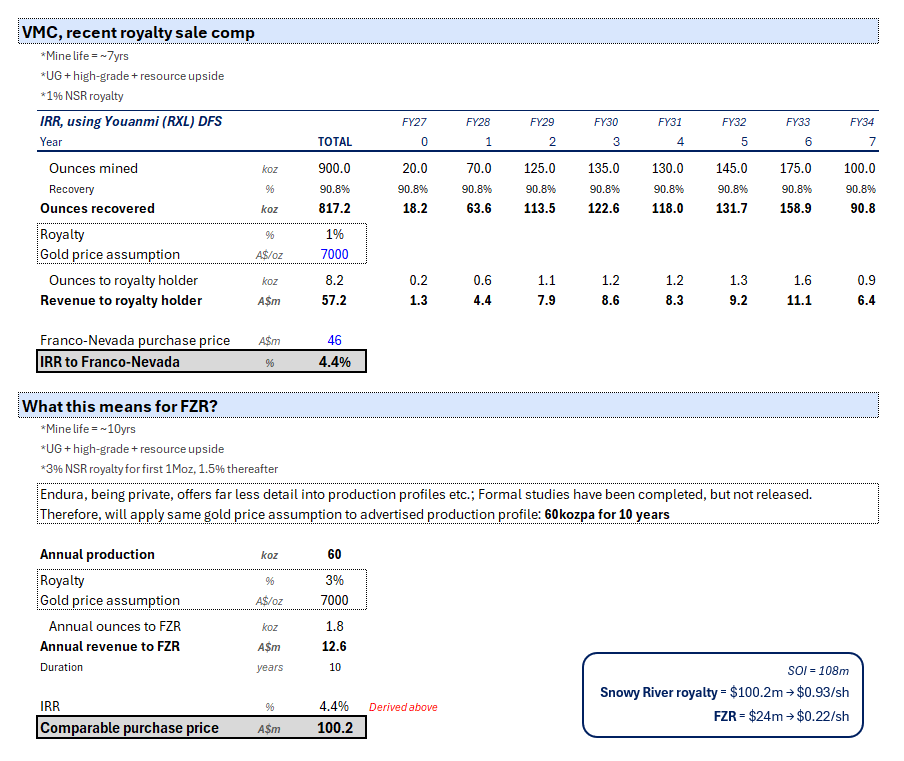Select Annual revenue to FZR 12.6
904x761 pixels.
pos(334,647)
